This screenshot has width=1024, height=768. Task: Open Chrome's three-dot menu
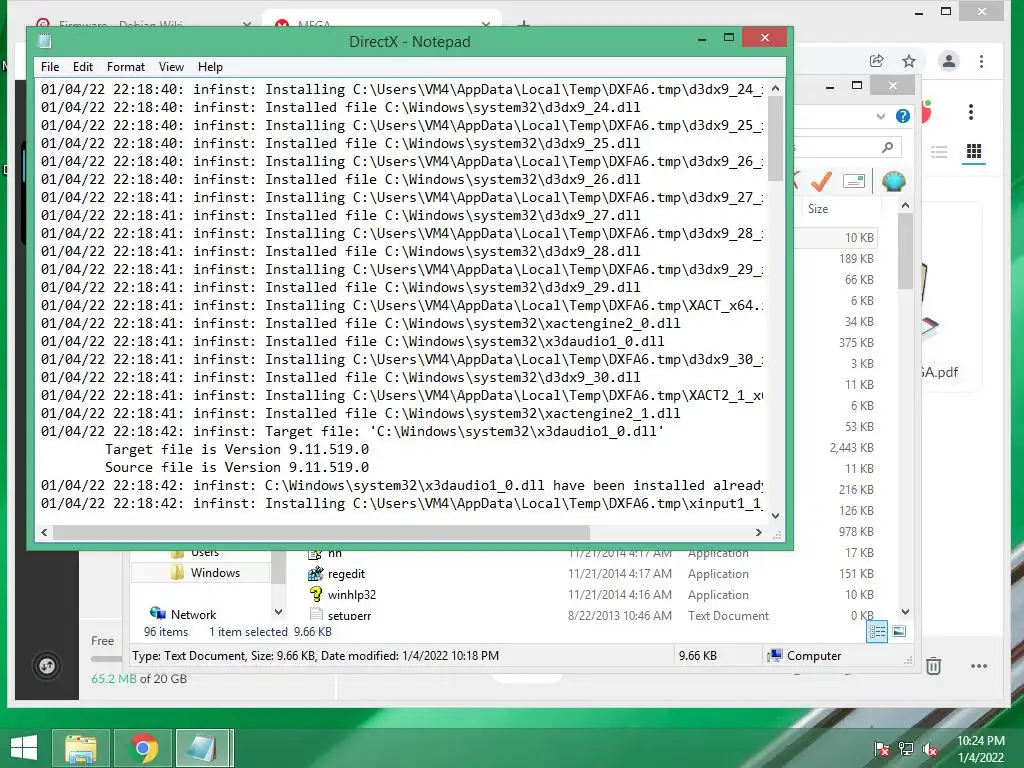coord(981,61)
